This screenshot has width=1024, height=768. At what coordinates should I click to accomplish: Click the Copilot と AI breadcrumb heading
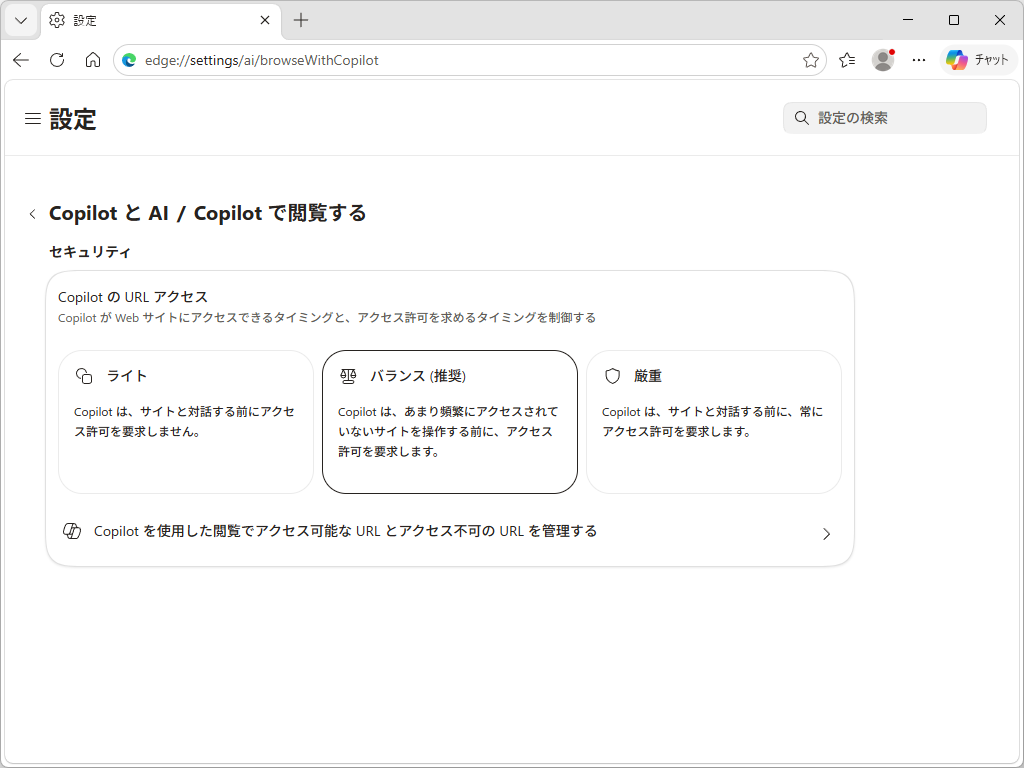109,213
